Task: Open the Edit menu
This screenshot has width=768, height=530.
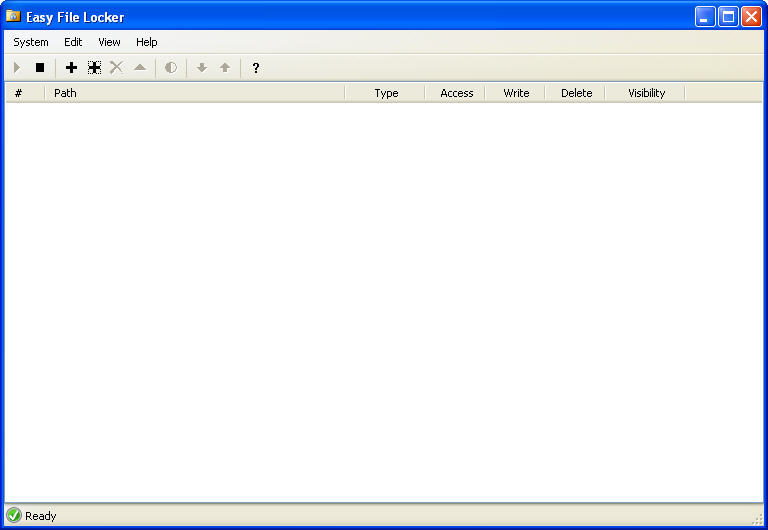Action: pos(73,42)
